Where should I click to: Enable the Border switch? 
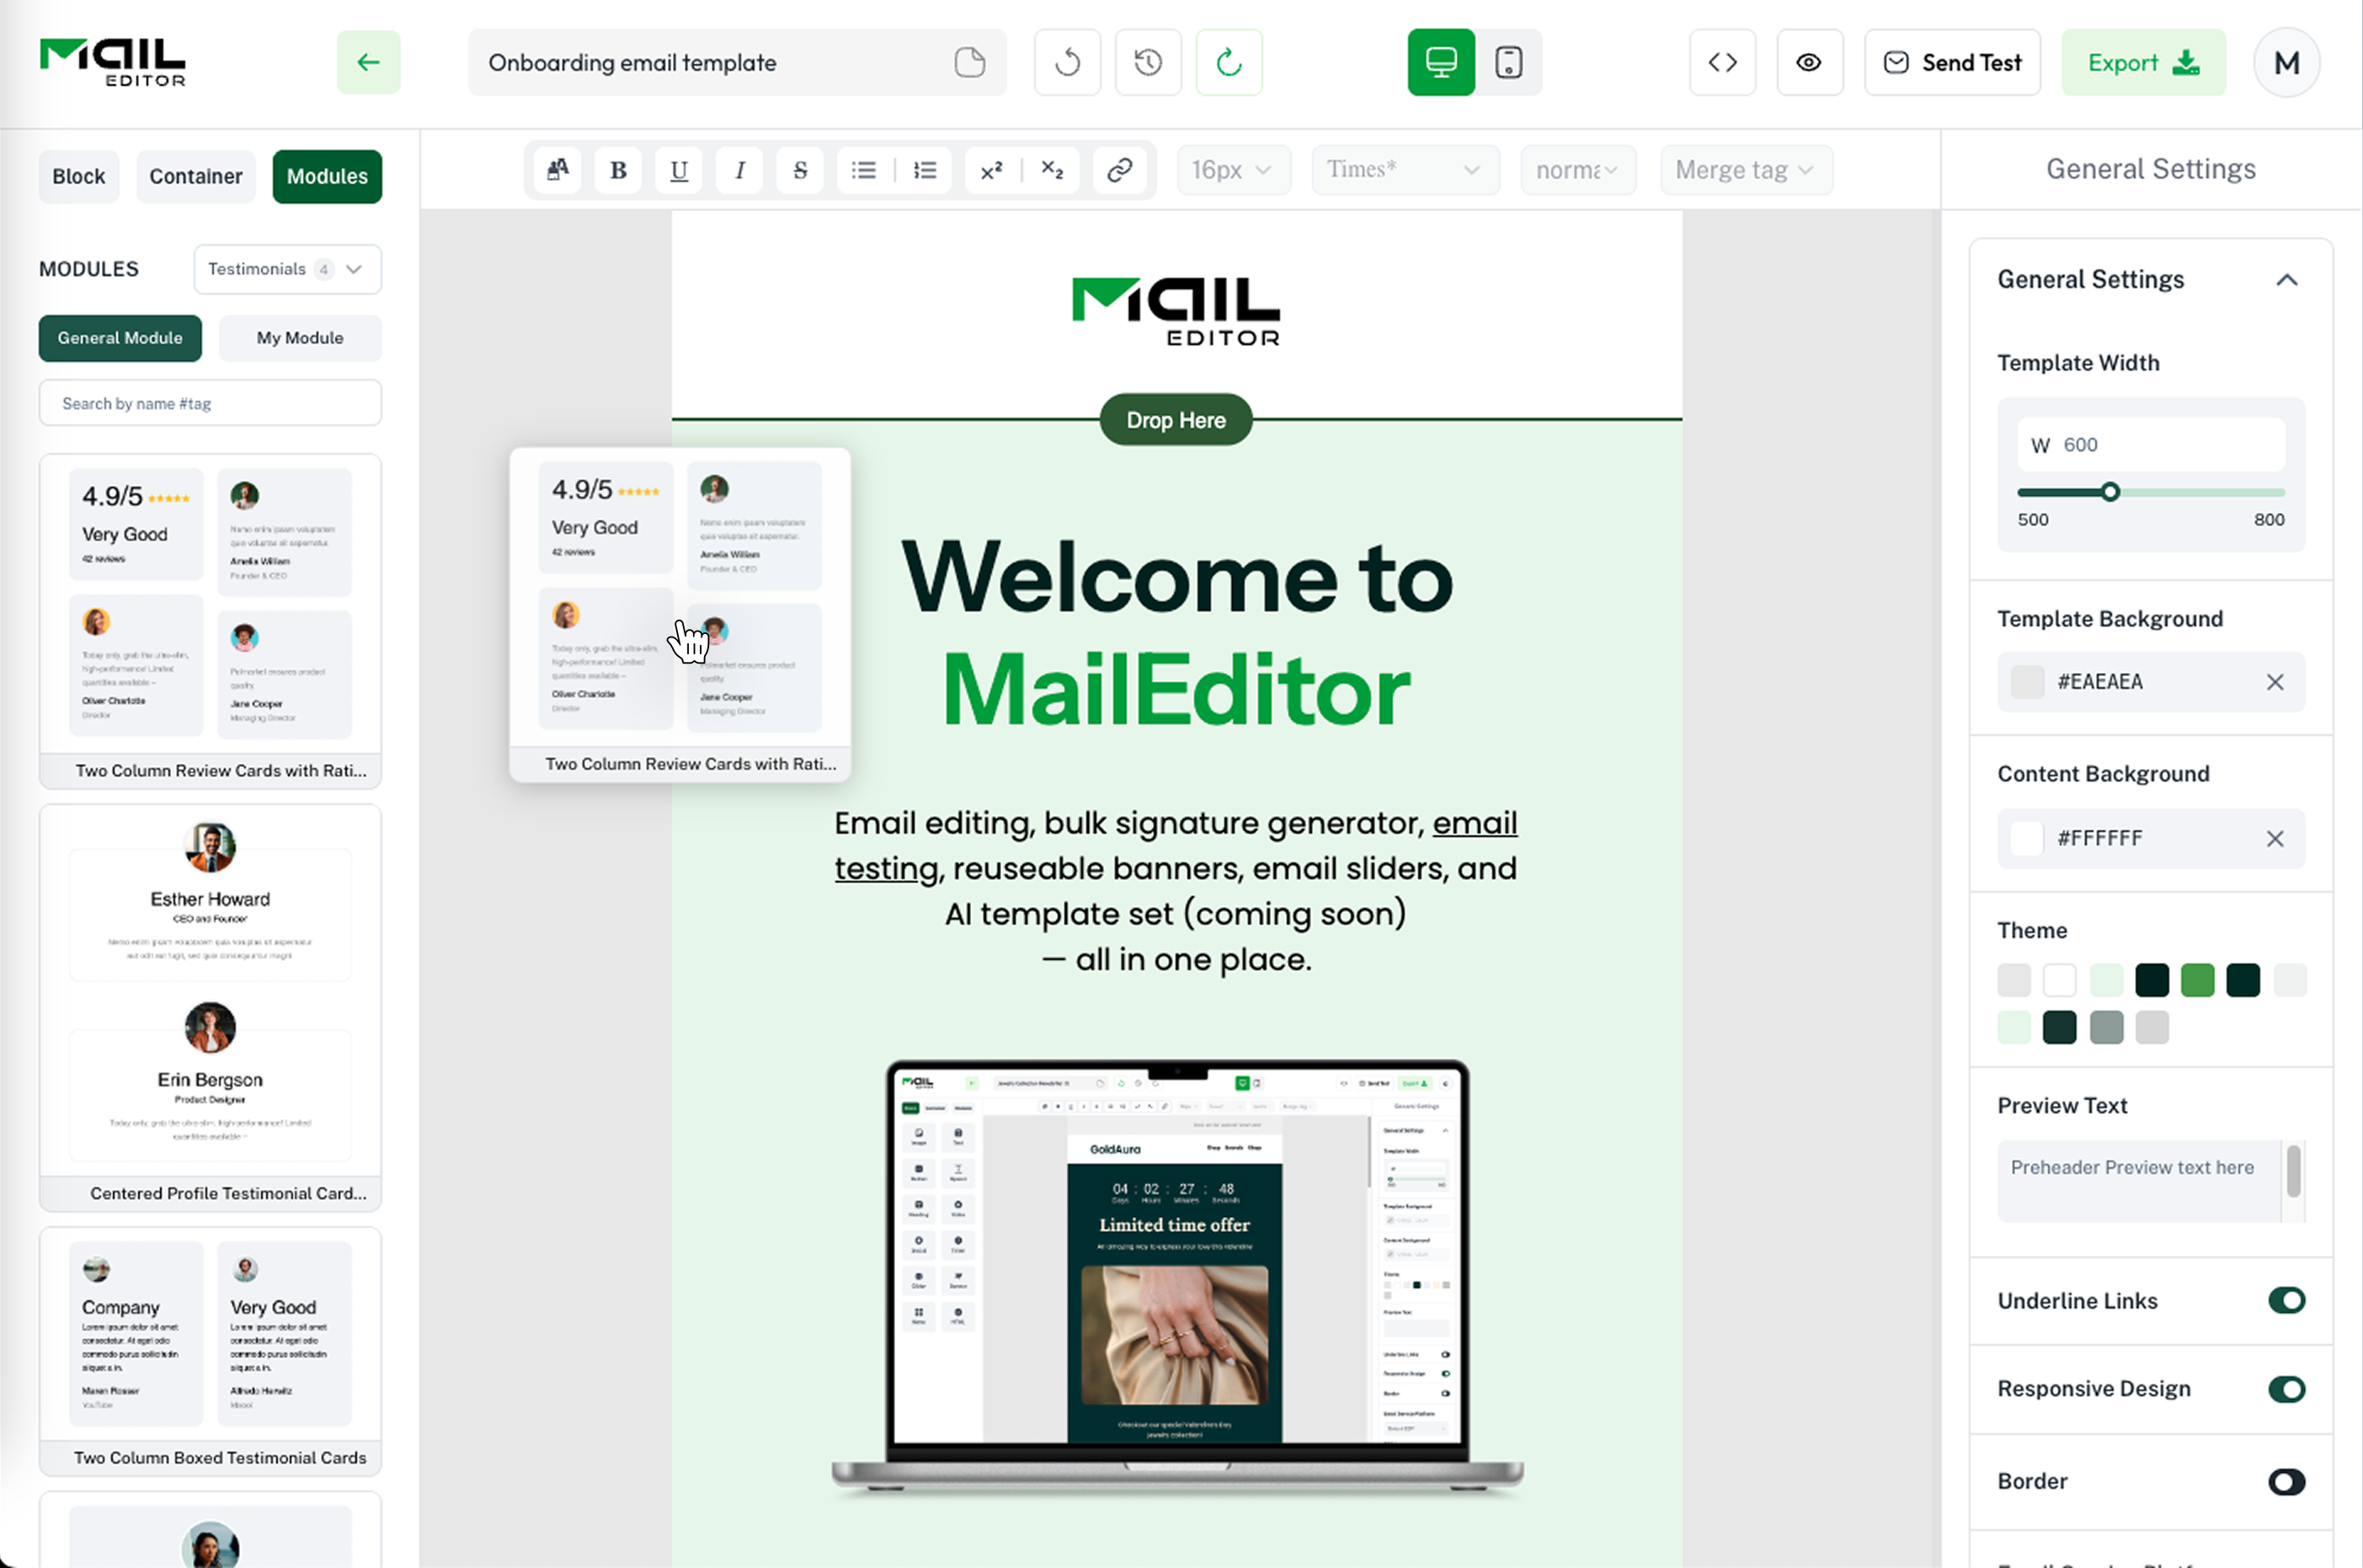[x=2286, y=1481]
